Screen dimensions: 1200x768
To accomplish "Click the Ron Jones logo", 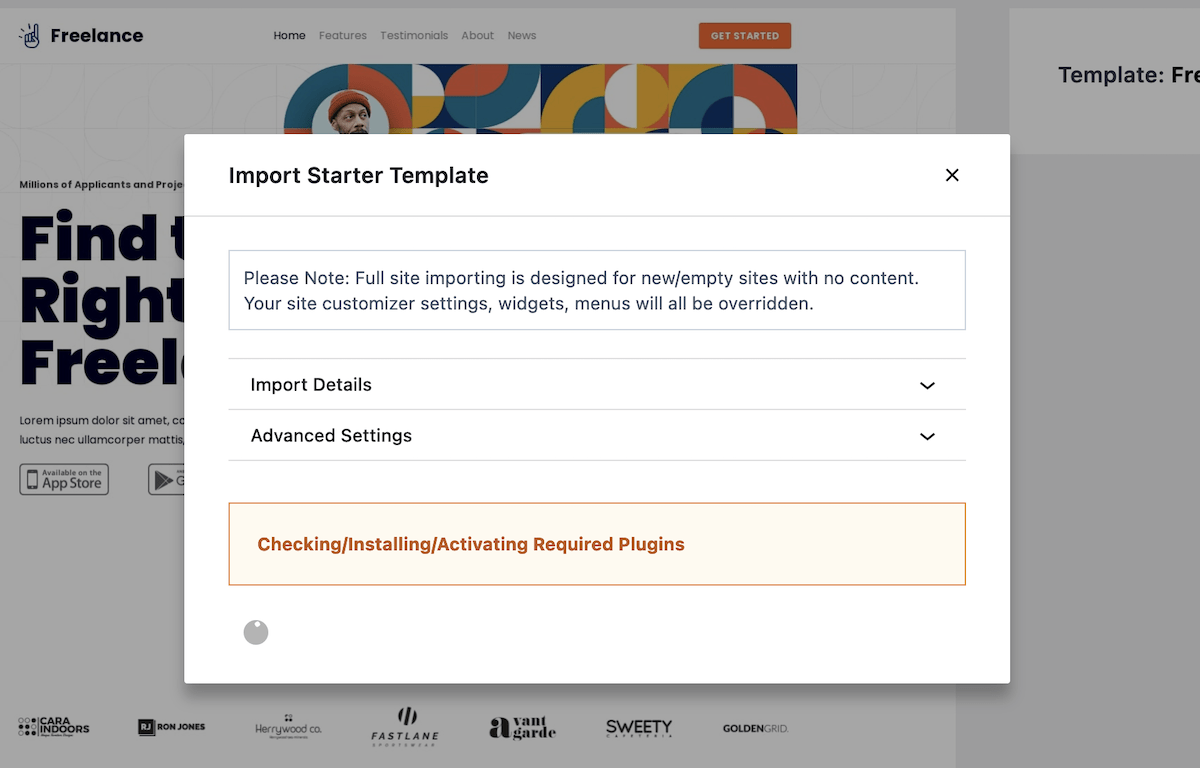I will point(172,727).
